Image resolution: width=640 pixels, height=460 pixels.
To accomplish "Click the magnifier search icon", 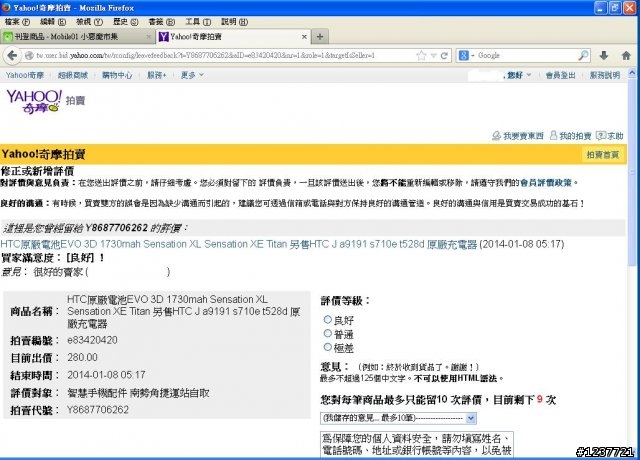I will click(x=584, y=55).
